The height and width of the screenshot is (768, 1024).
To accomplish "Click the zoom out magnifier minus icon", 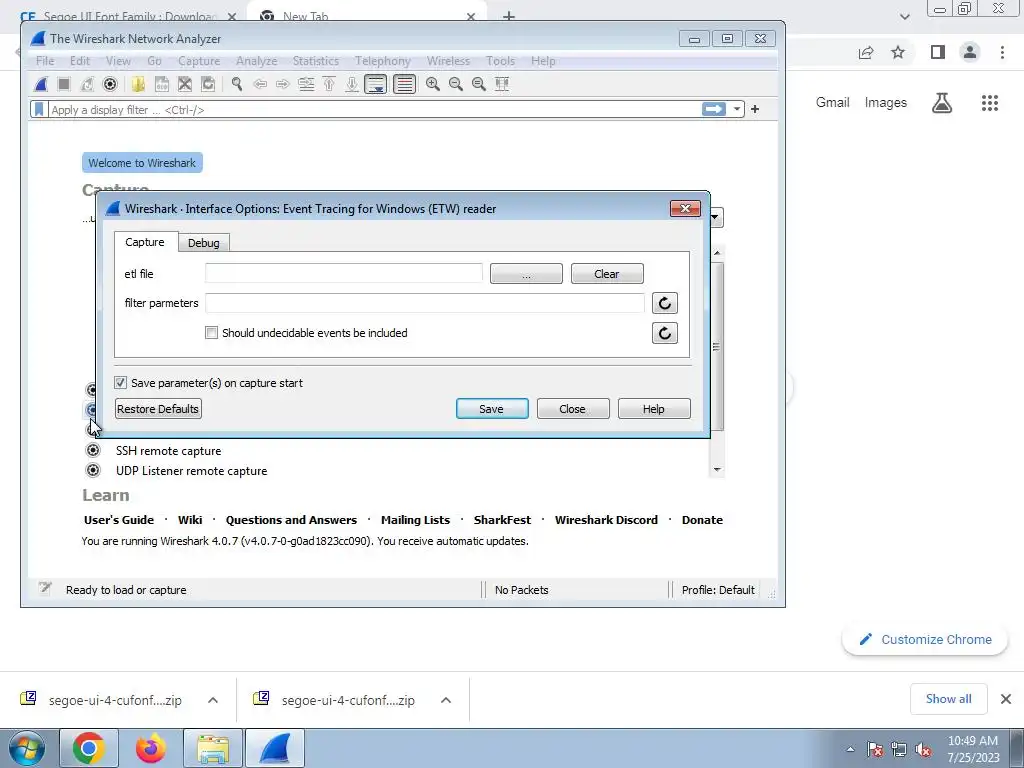I will point(456,84).
